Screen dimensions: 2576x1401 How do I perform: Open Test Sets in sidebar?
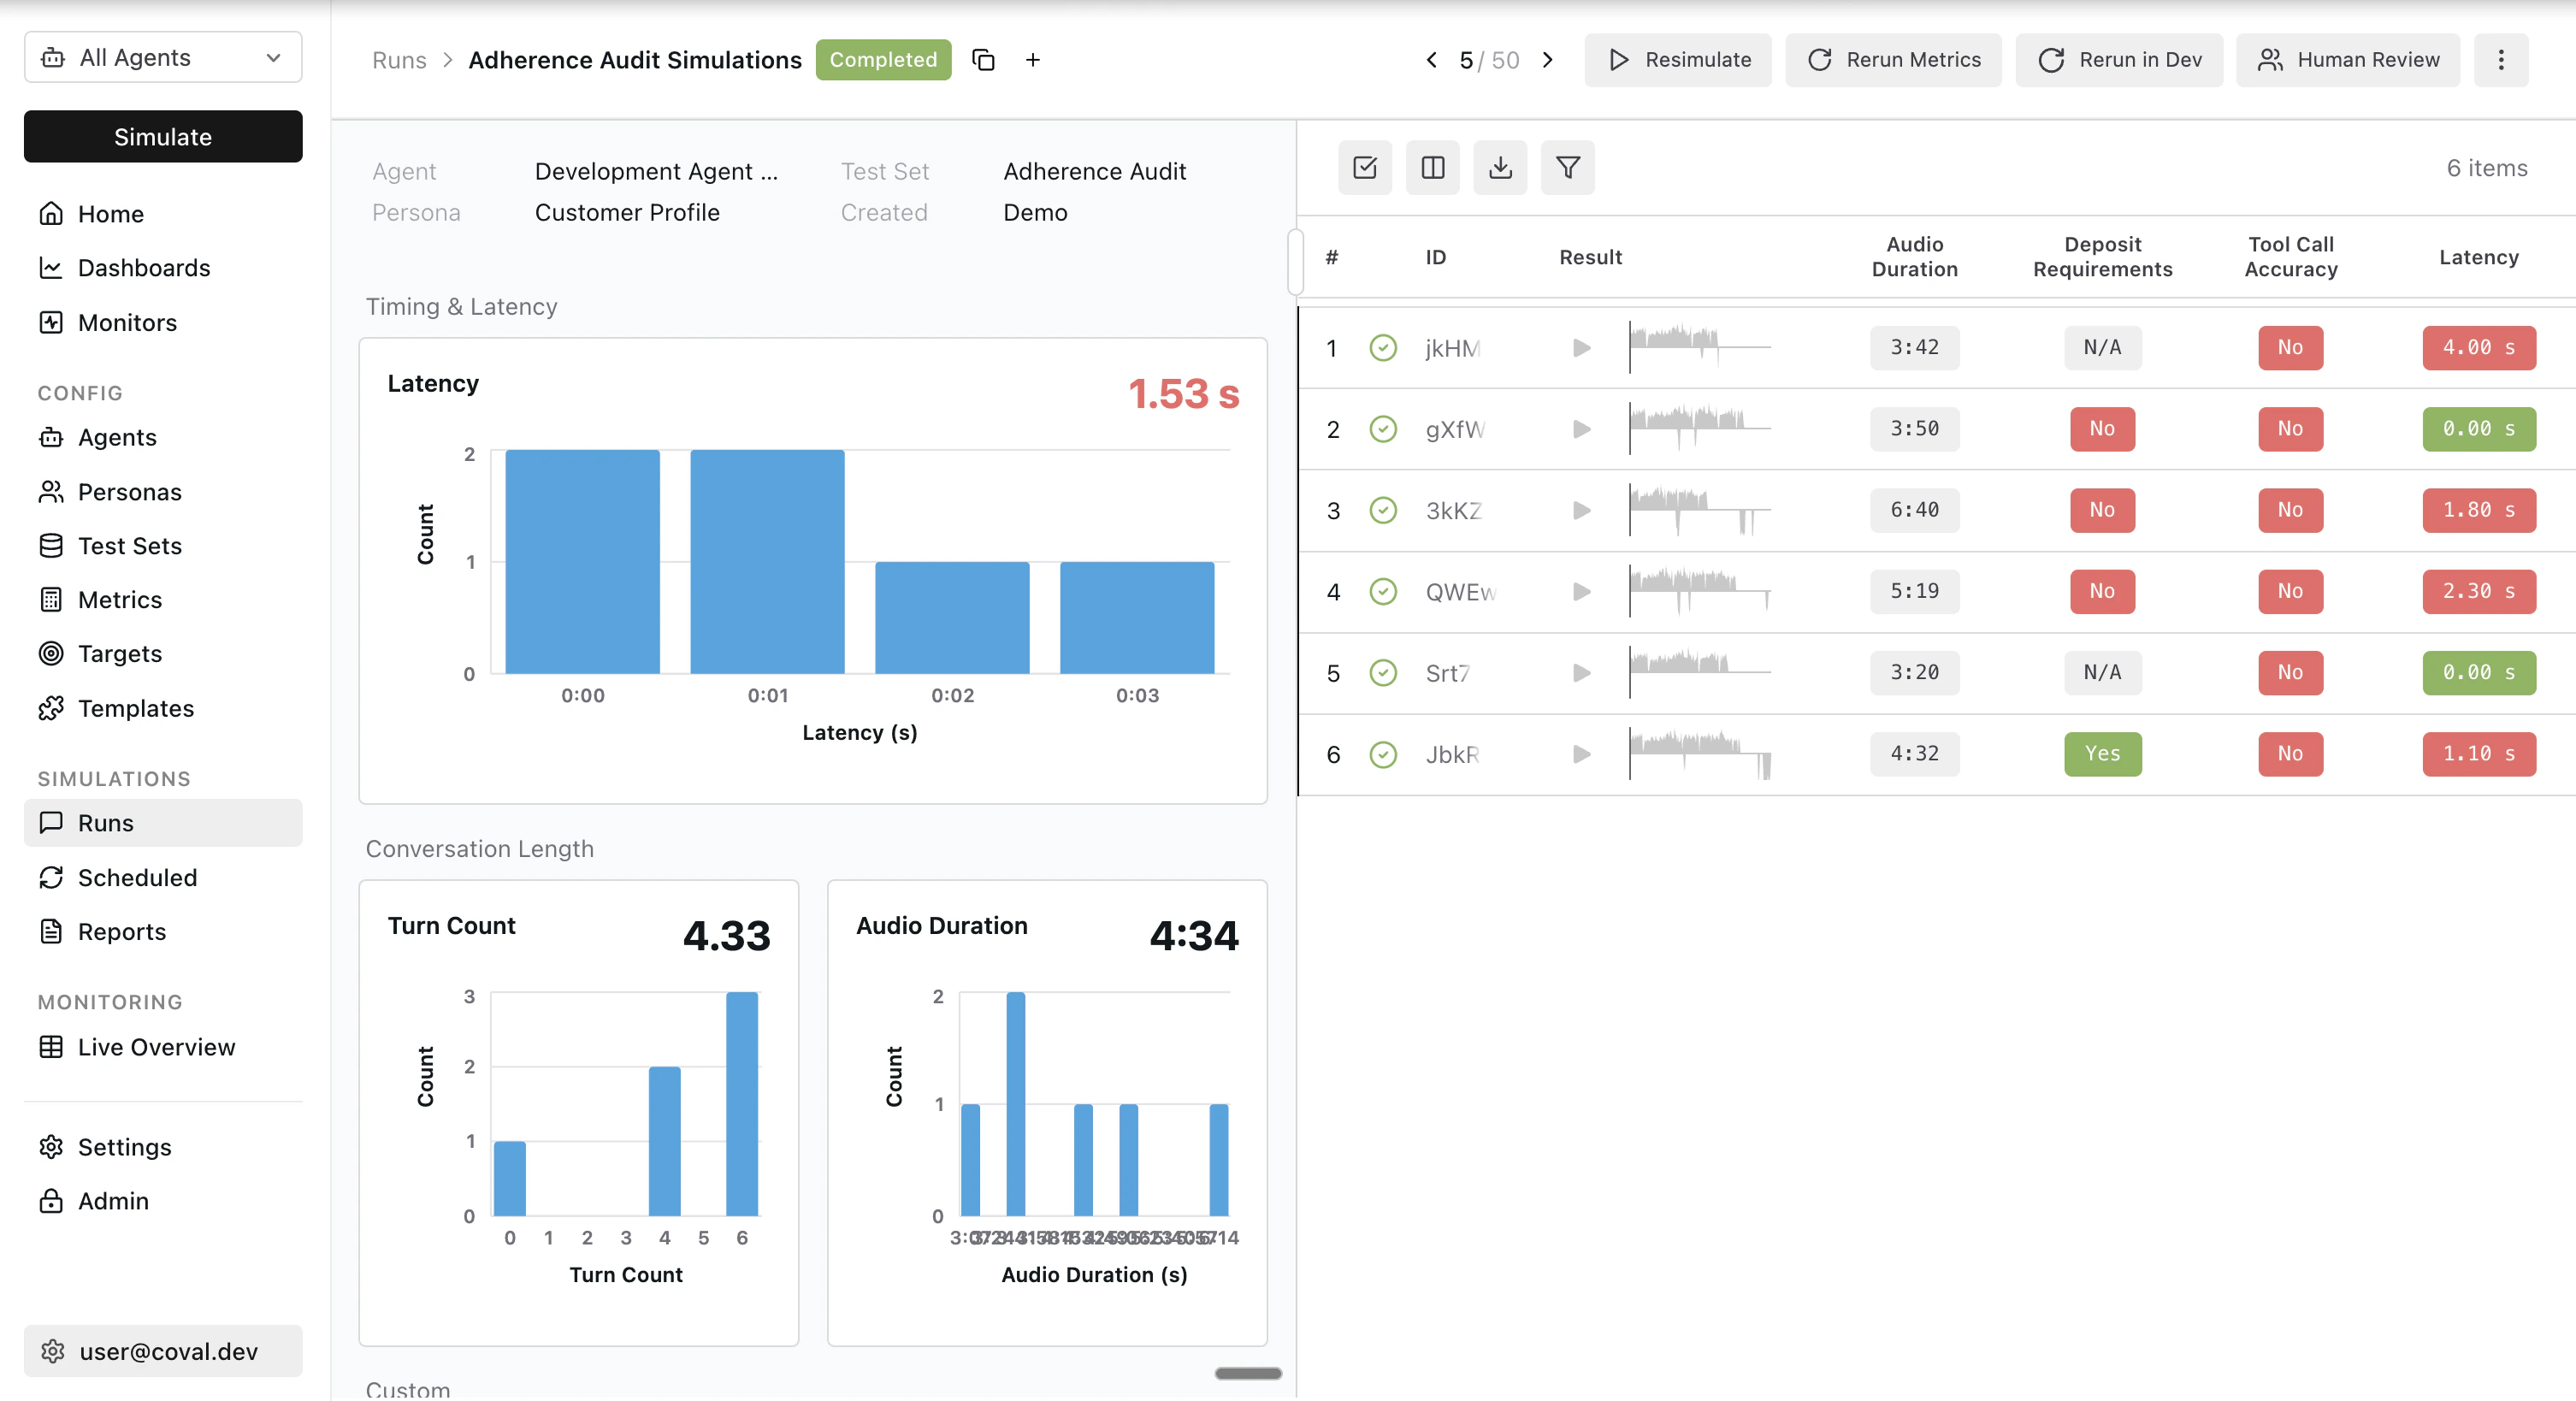pos(129,546)
